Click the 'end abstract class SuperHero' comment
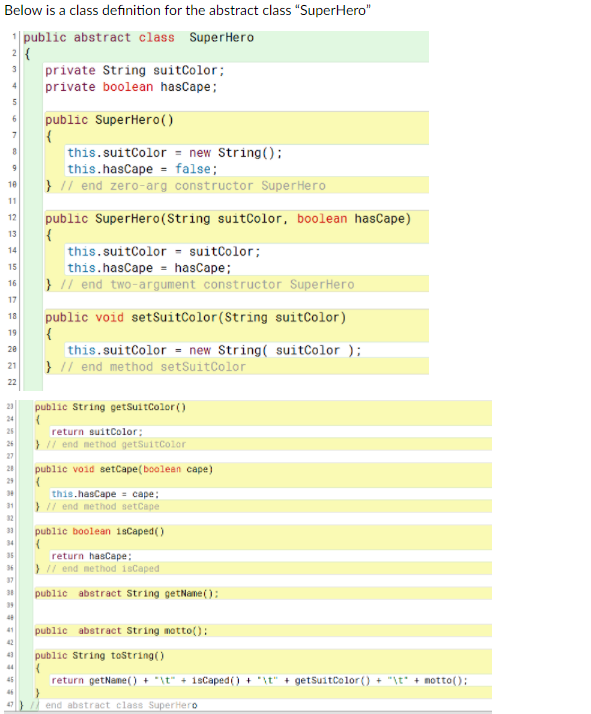This screenshot has width=591, height=714. pyautogui.click(x=114, y=705)
